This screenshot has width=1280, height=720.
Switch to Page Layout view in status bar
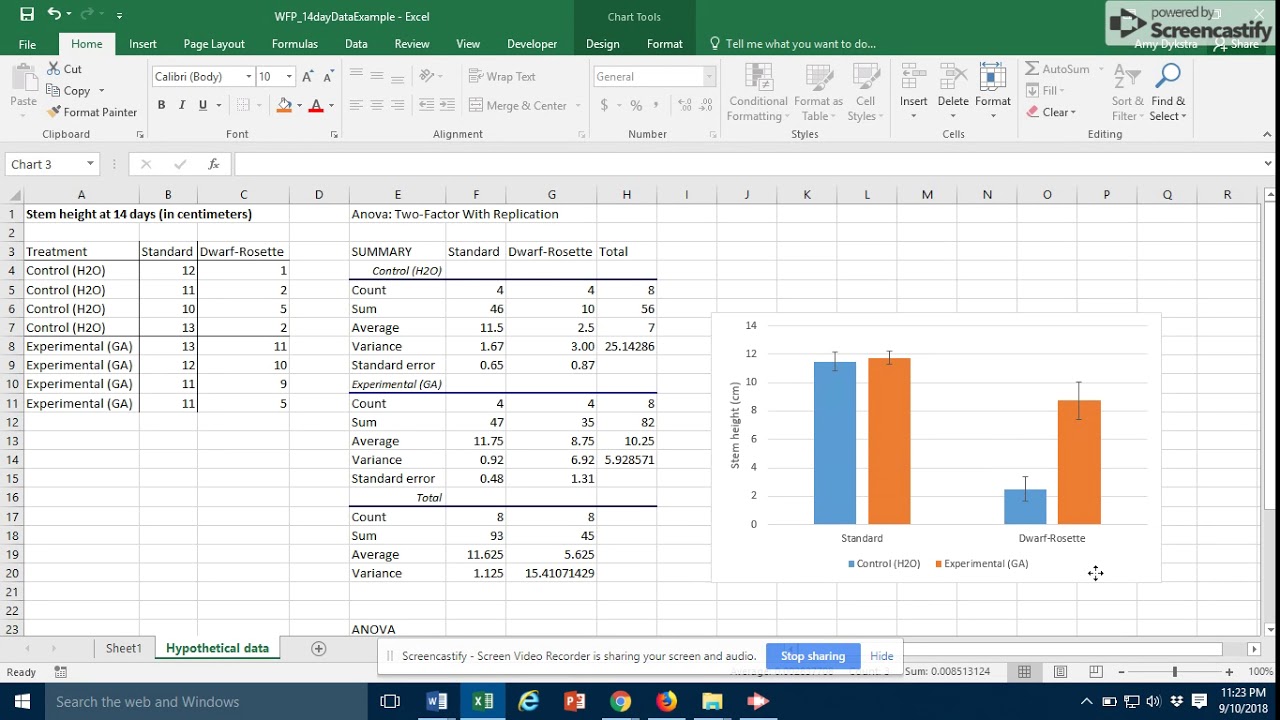1060,672
